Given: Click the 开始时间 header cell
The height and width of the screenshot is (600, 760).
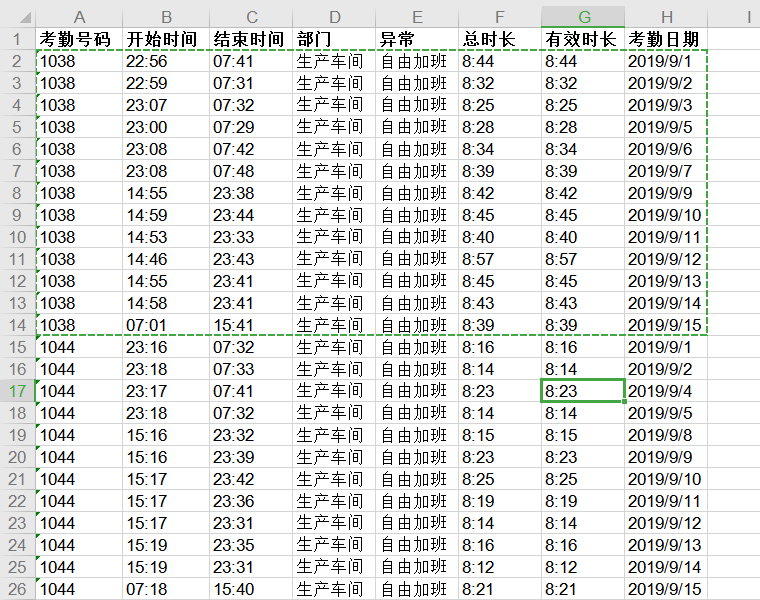Looking at the screenshot, I should click(x=166, y=39).
